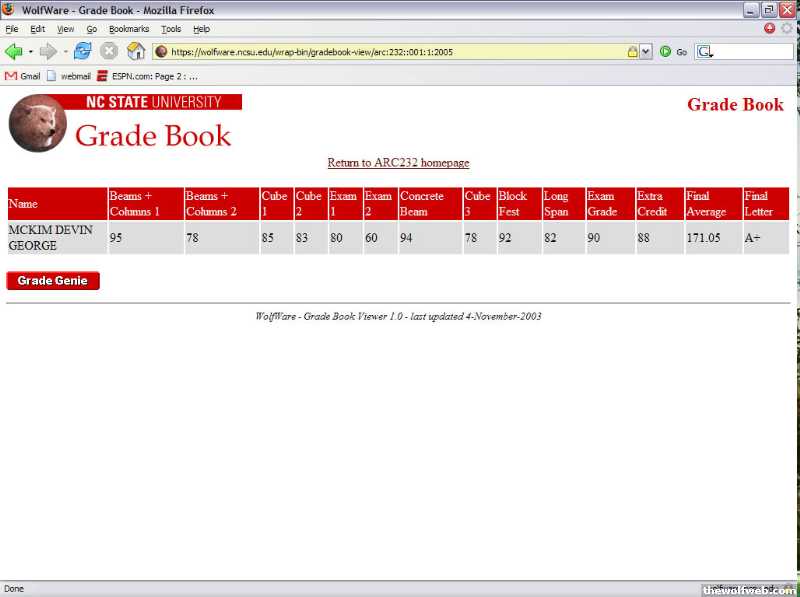This screenshot has height=597, width=800.
Task: Open the address bar URL dropdown
Action: click(646, 52)
